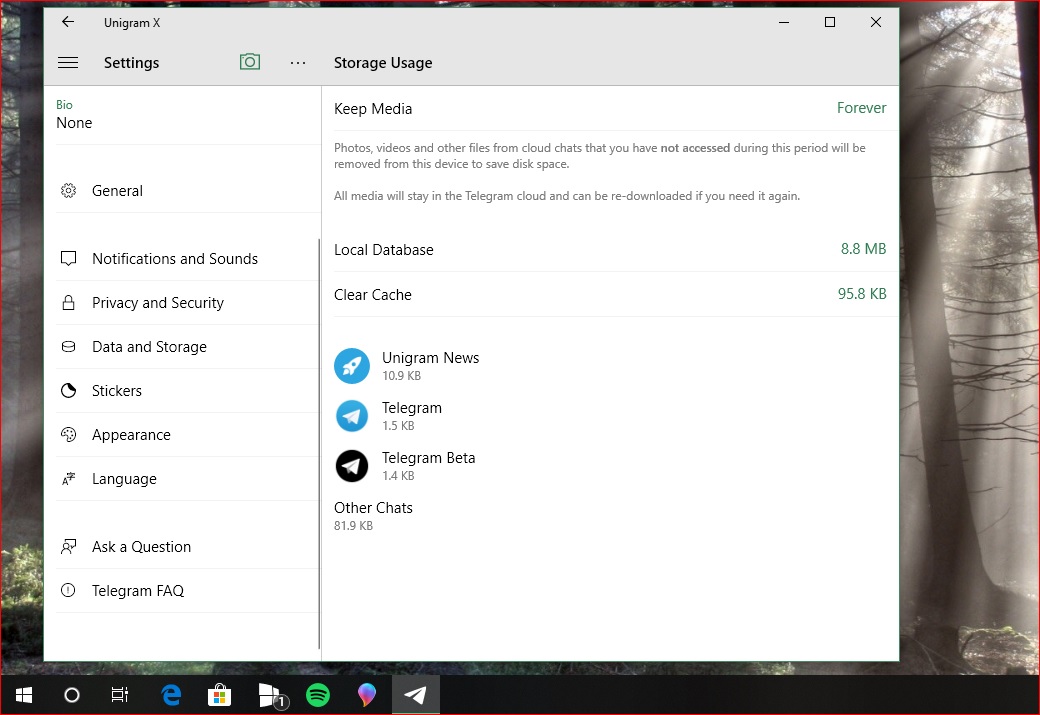Click the Storage Usage page title
Image resolution: width=1040 pixels, height=715 pixels.
click(x=383, y=62)
